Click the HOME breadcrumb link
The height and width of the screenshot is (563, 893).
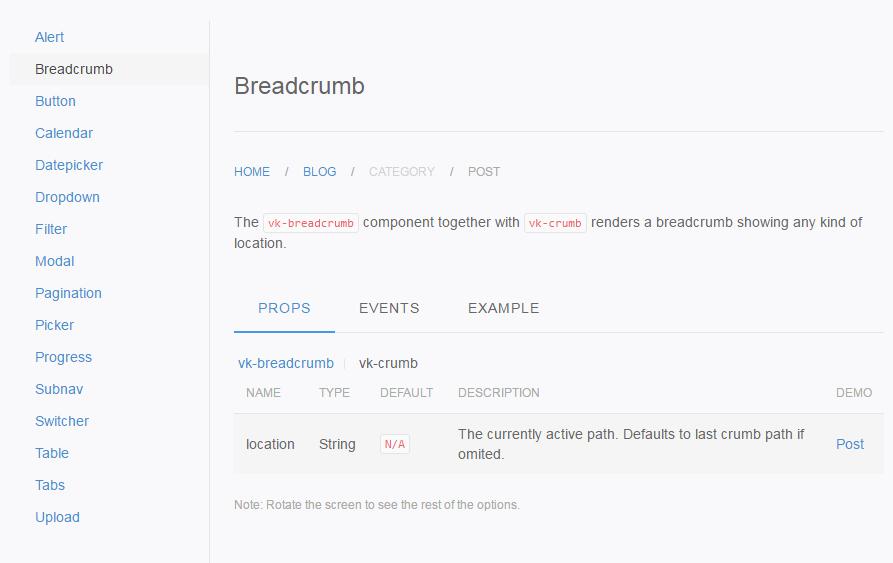click(x=252, y=172)
